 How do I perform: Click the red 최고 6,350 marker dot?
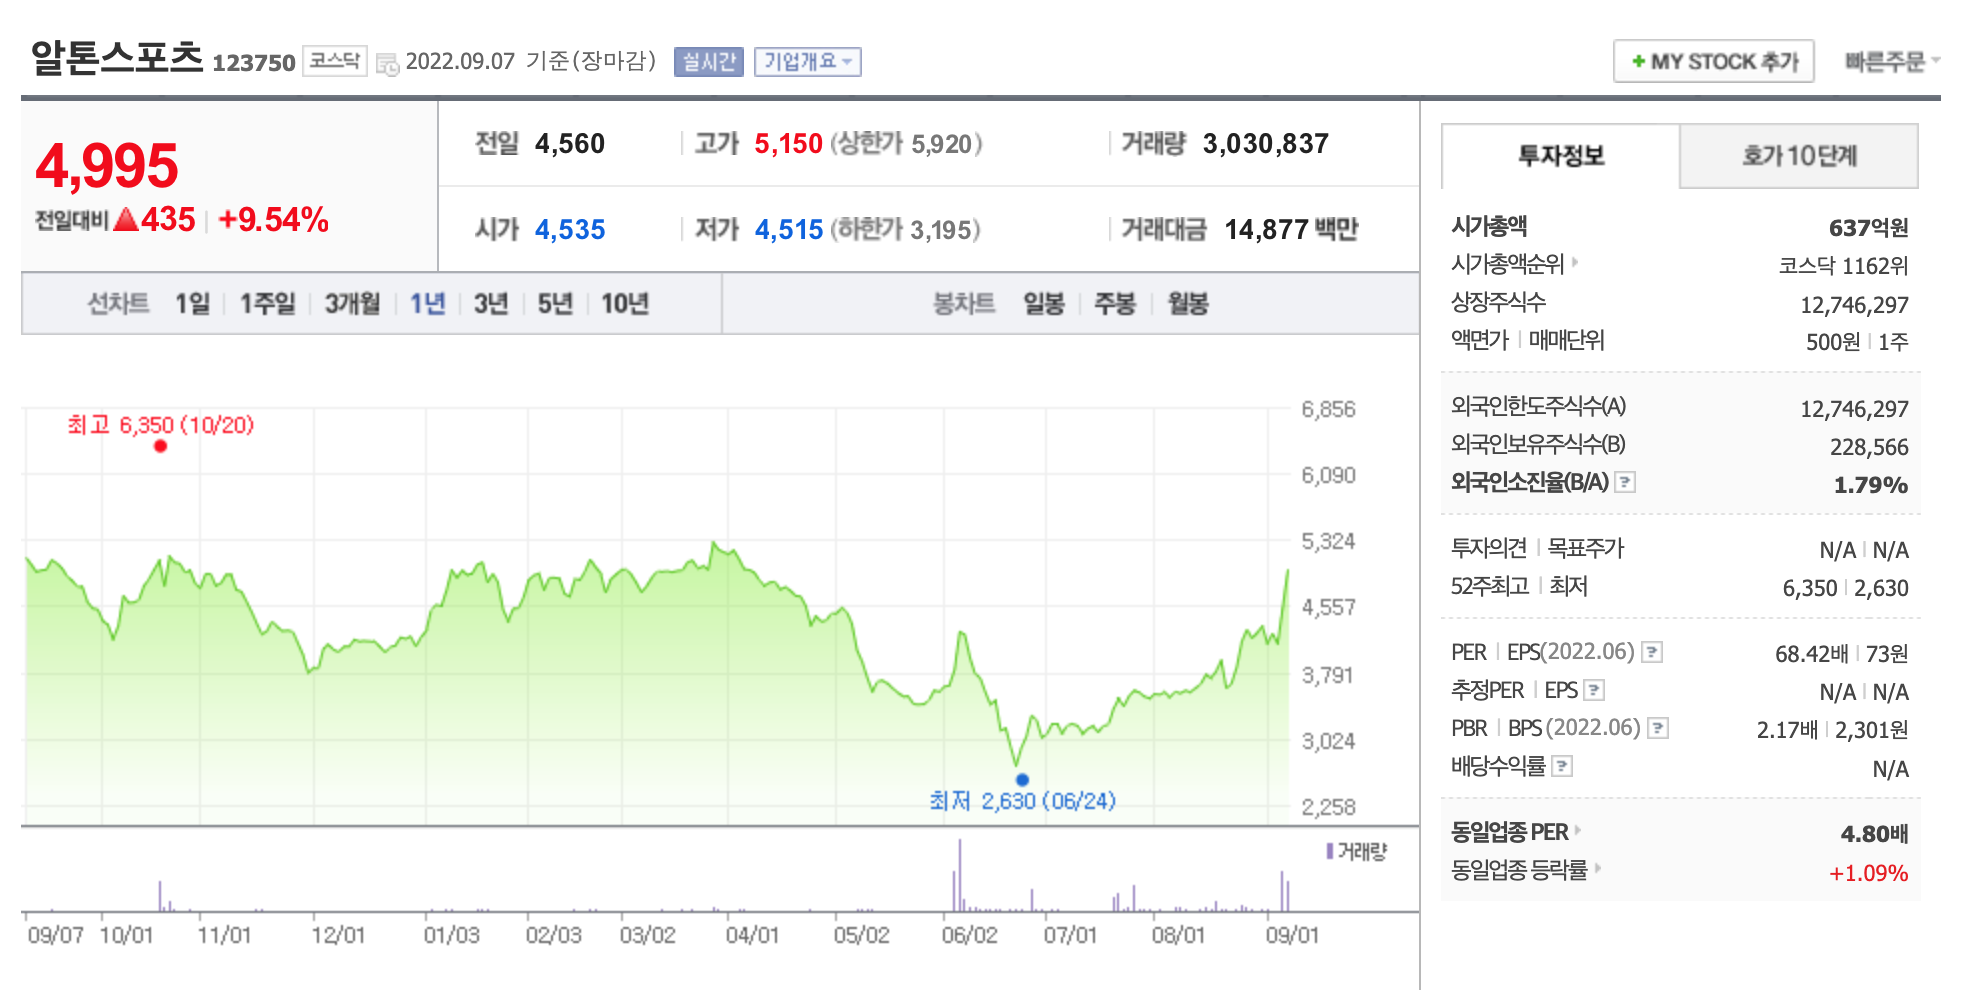click(x=160, y=446)
